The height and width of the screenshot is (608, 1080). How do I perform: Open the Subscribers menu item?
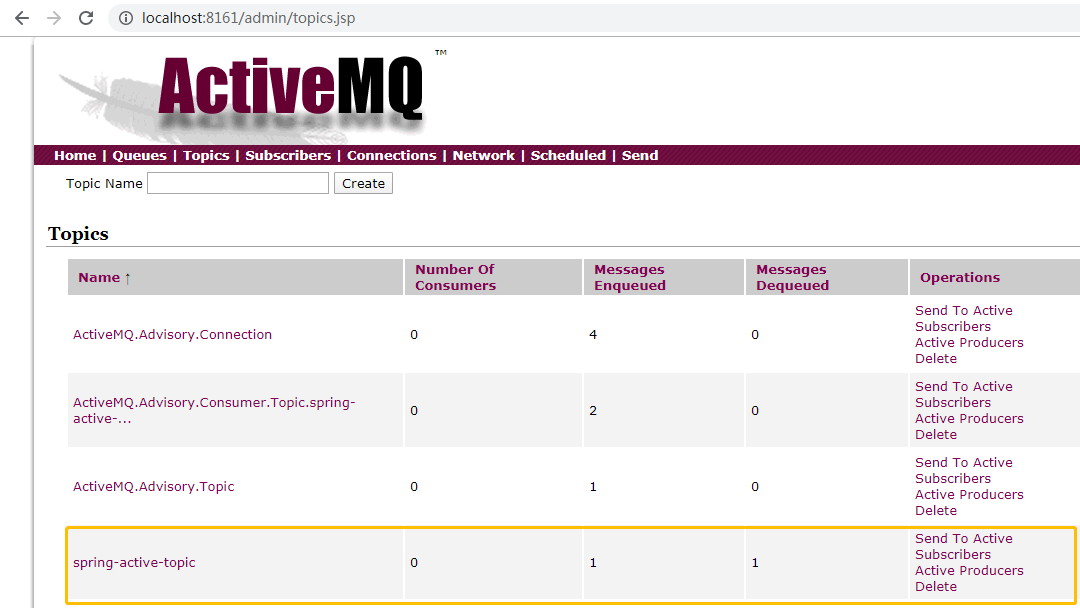288,156
